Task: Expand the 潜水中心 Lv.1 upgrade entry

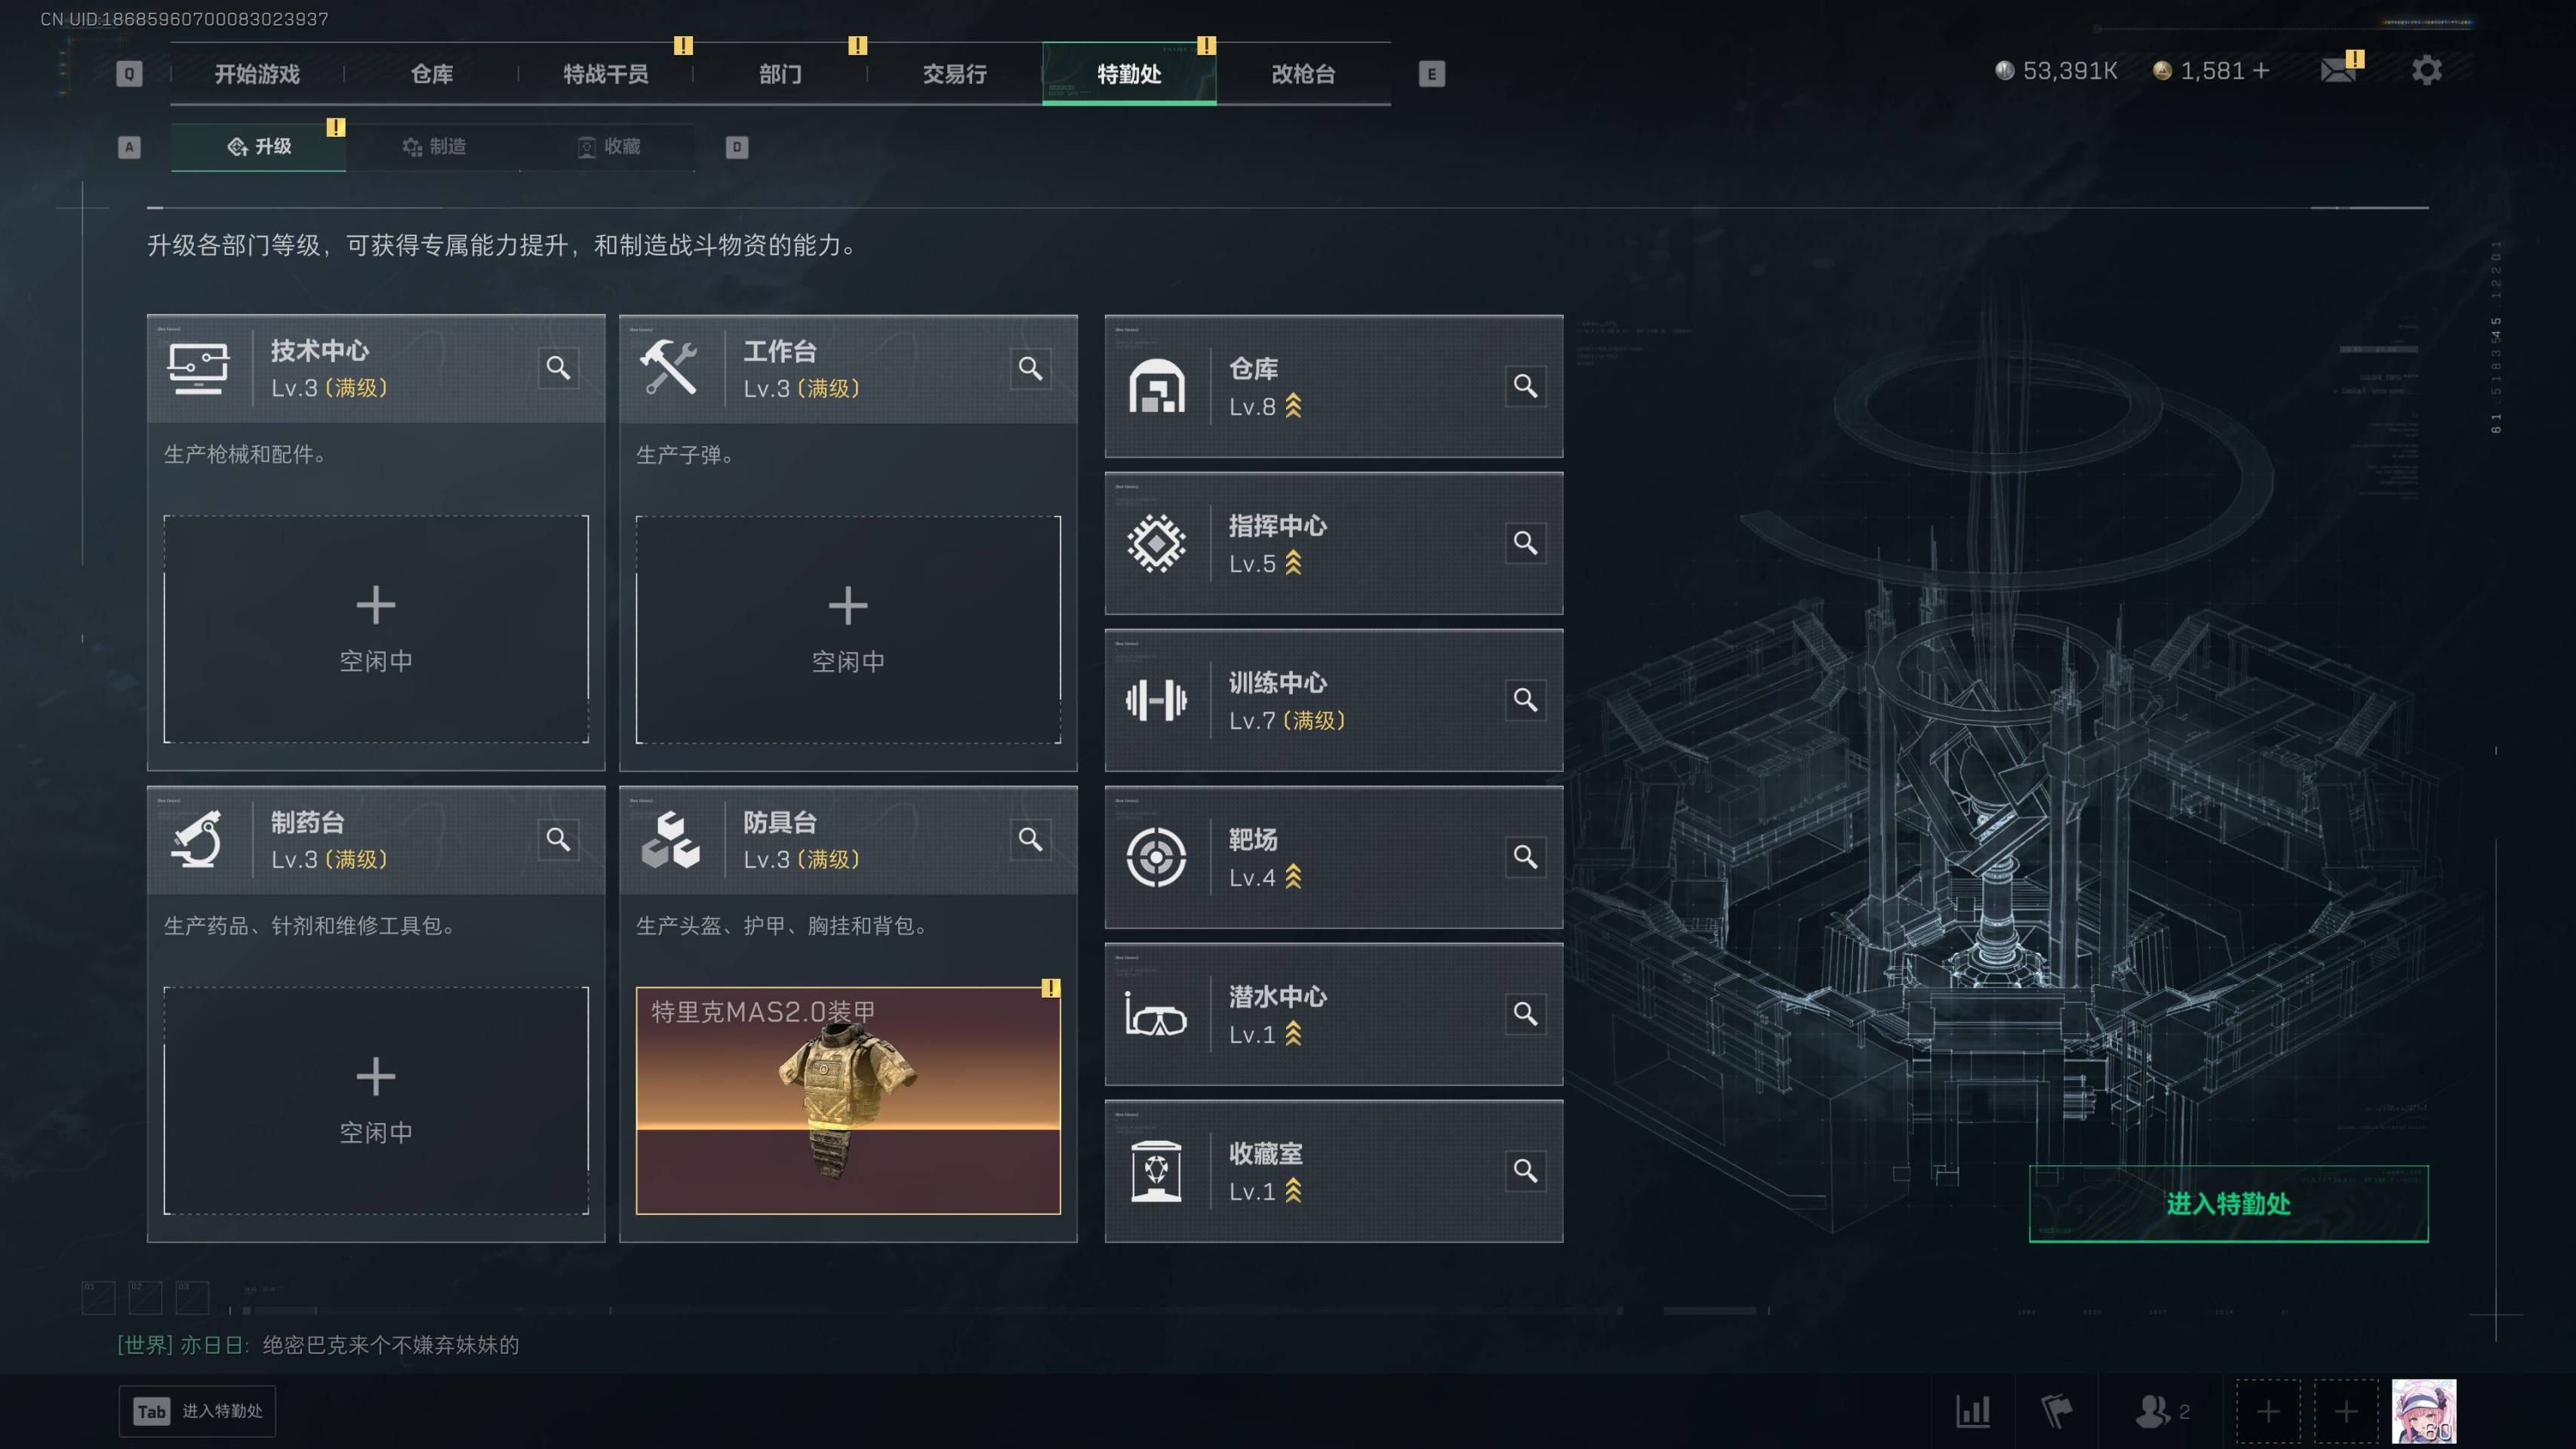Action: (x=1333, y=1014)
